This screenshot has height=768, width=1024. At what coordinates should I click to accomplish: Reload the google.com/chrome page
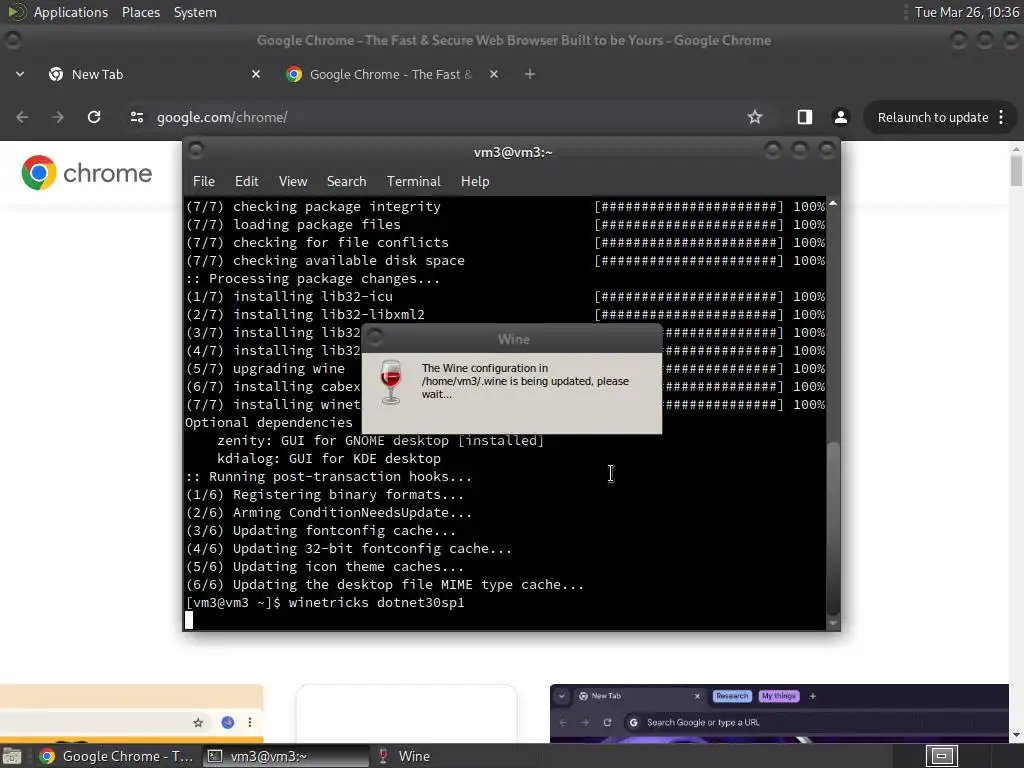click(x=94, y=117)
